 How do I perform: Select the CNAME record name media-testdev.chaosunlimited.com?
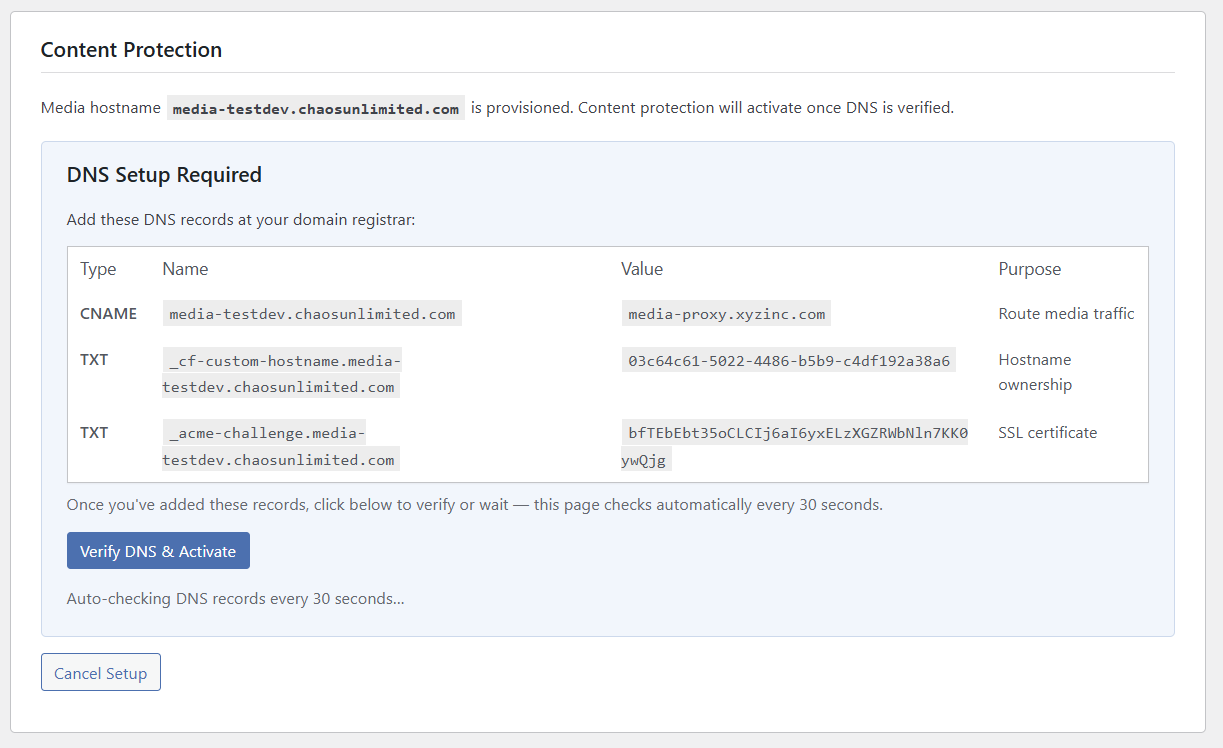click(x=311, y=312)
